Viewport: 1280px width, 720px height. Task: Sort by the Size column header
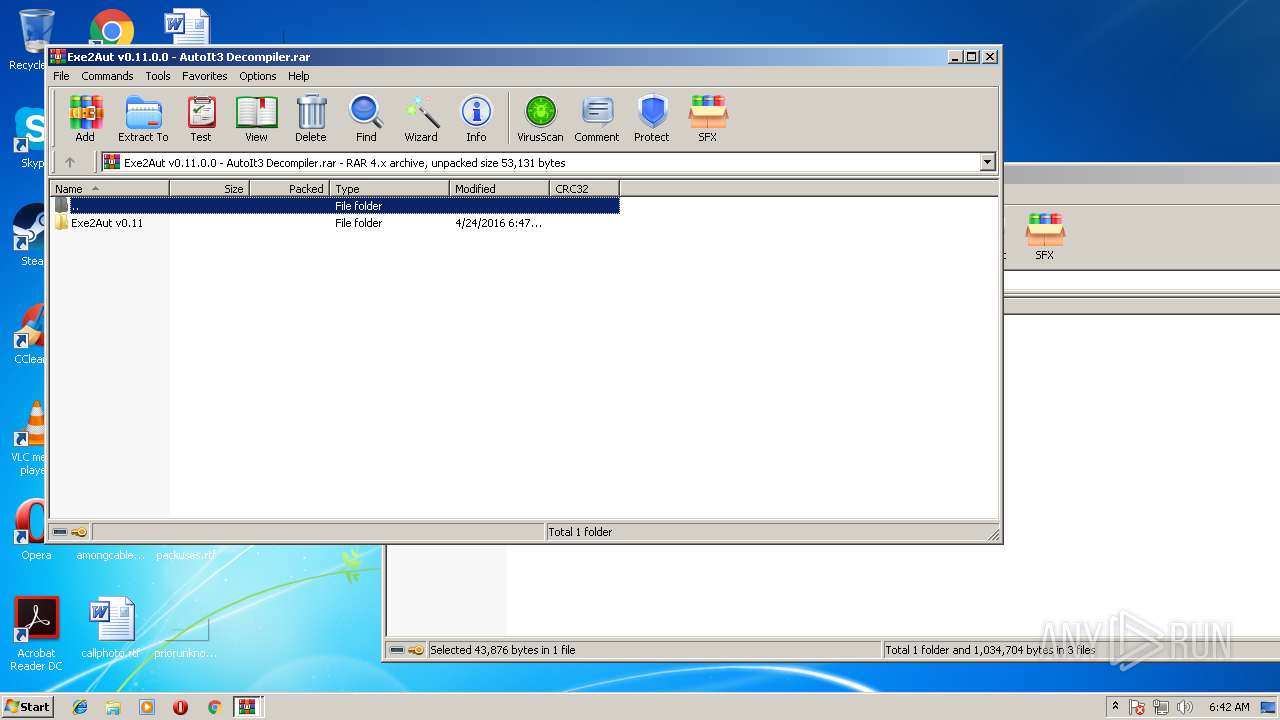point(210,188)
